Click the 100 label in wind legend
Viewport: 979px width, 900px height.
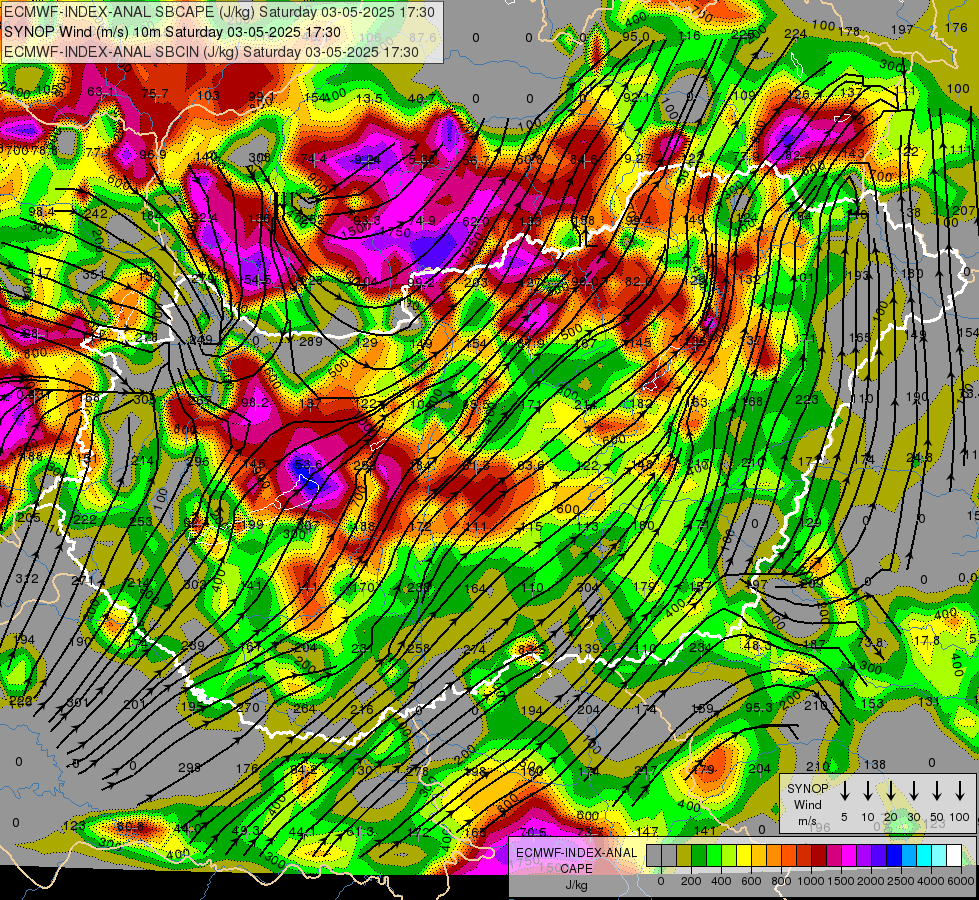[x=960, y=817]
